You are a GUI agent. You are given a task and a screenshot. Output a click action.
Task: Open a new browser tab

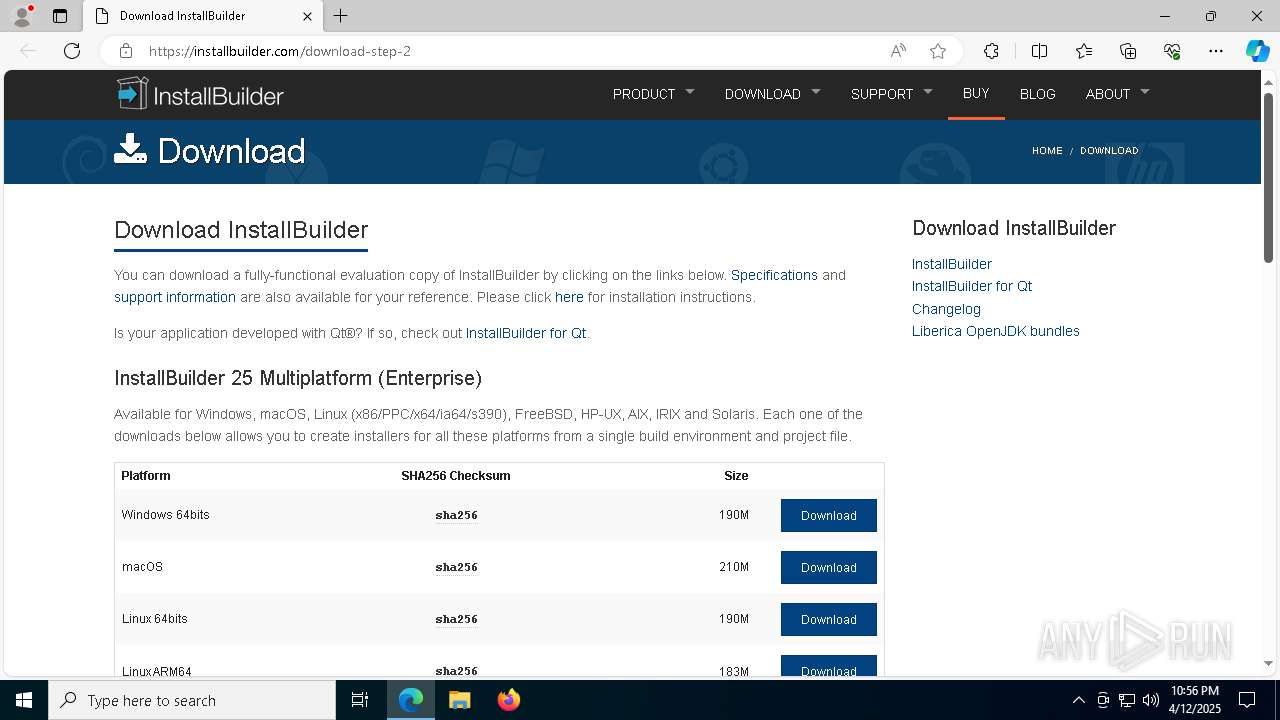point(341,16)
